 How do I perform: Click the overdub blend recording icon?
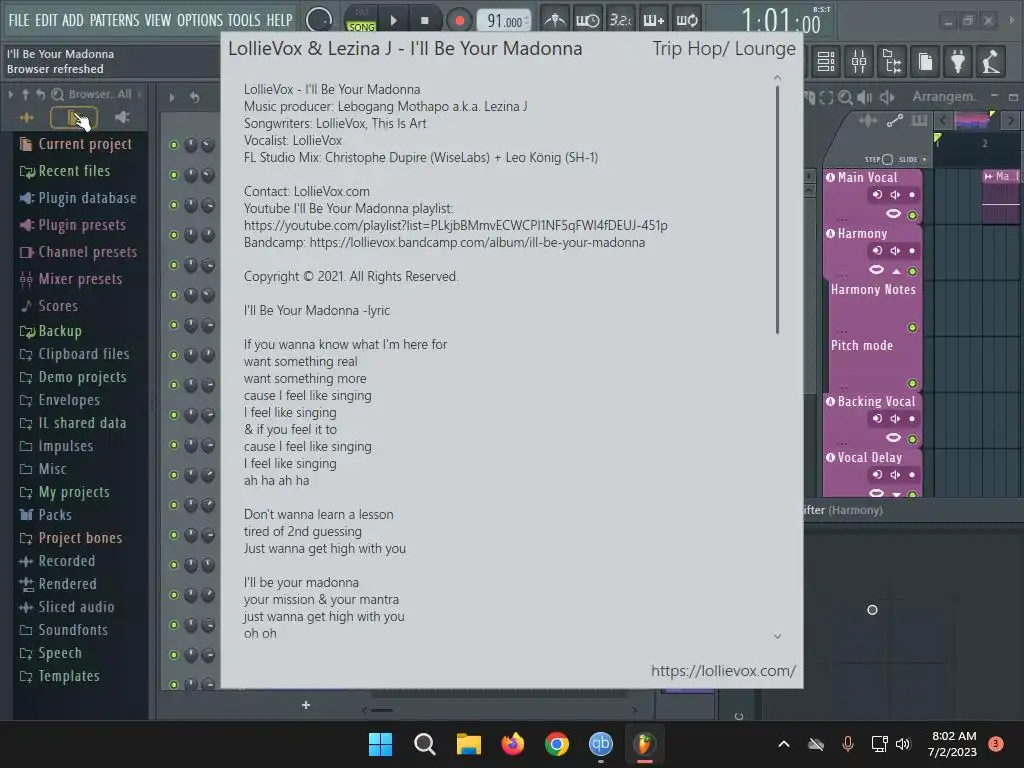(653, 20)
